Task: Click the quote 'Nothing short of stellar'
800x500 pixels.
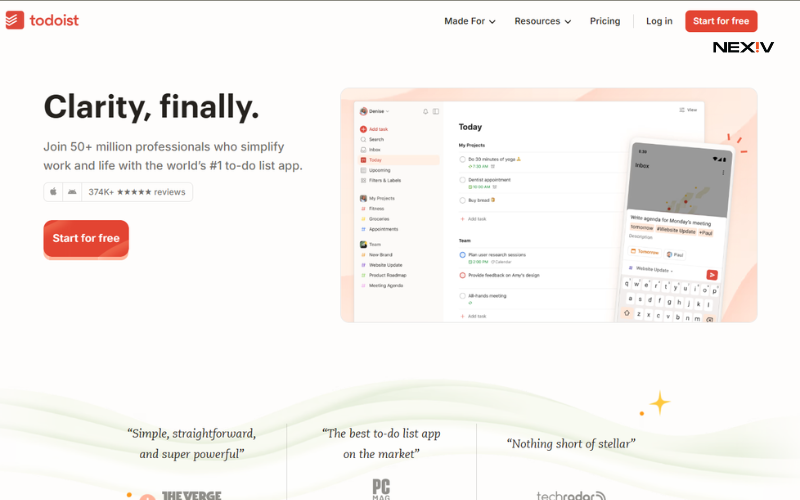Action: click(571, 443)
